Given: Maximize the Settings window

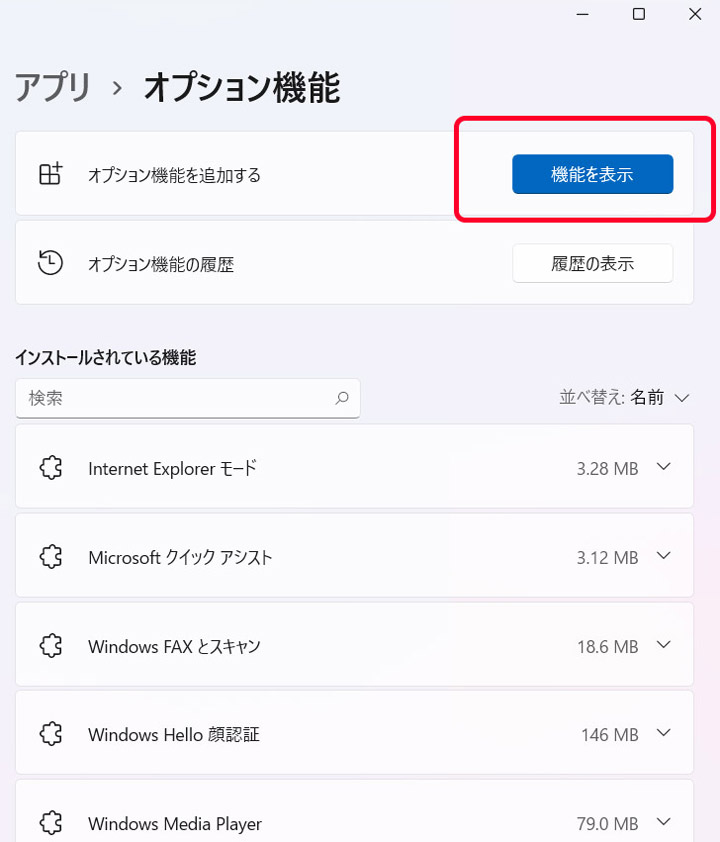Looking at the screenshot, I should (x=638, y=14).
